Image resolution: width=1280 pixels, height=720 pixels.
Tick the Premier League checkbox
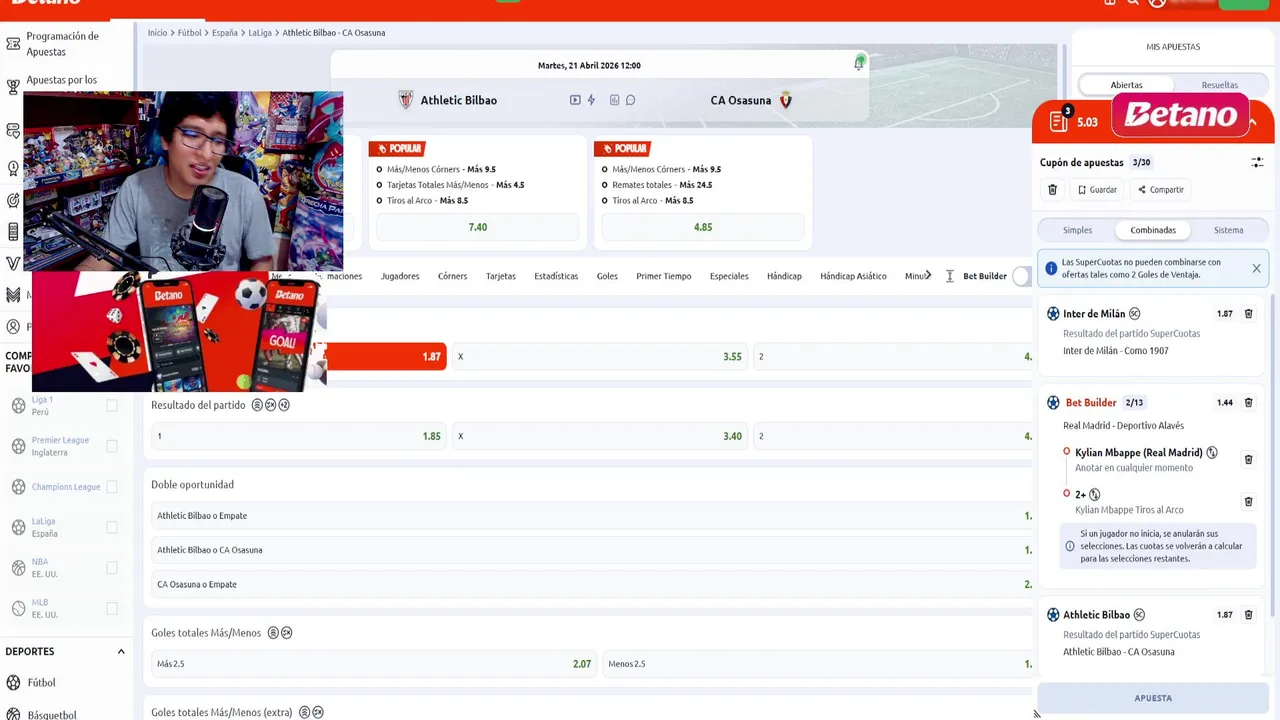click(x=112, y=446)
